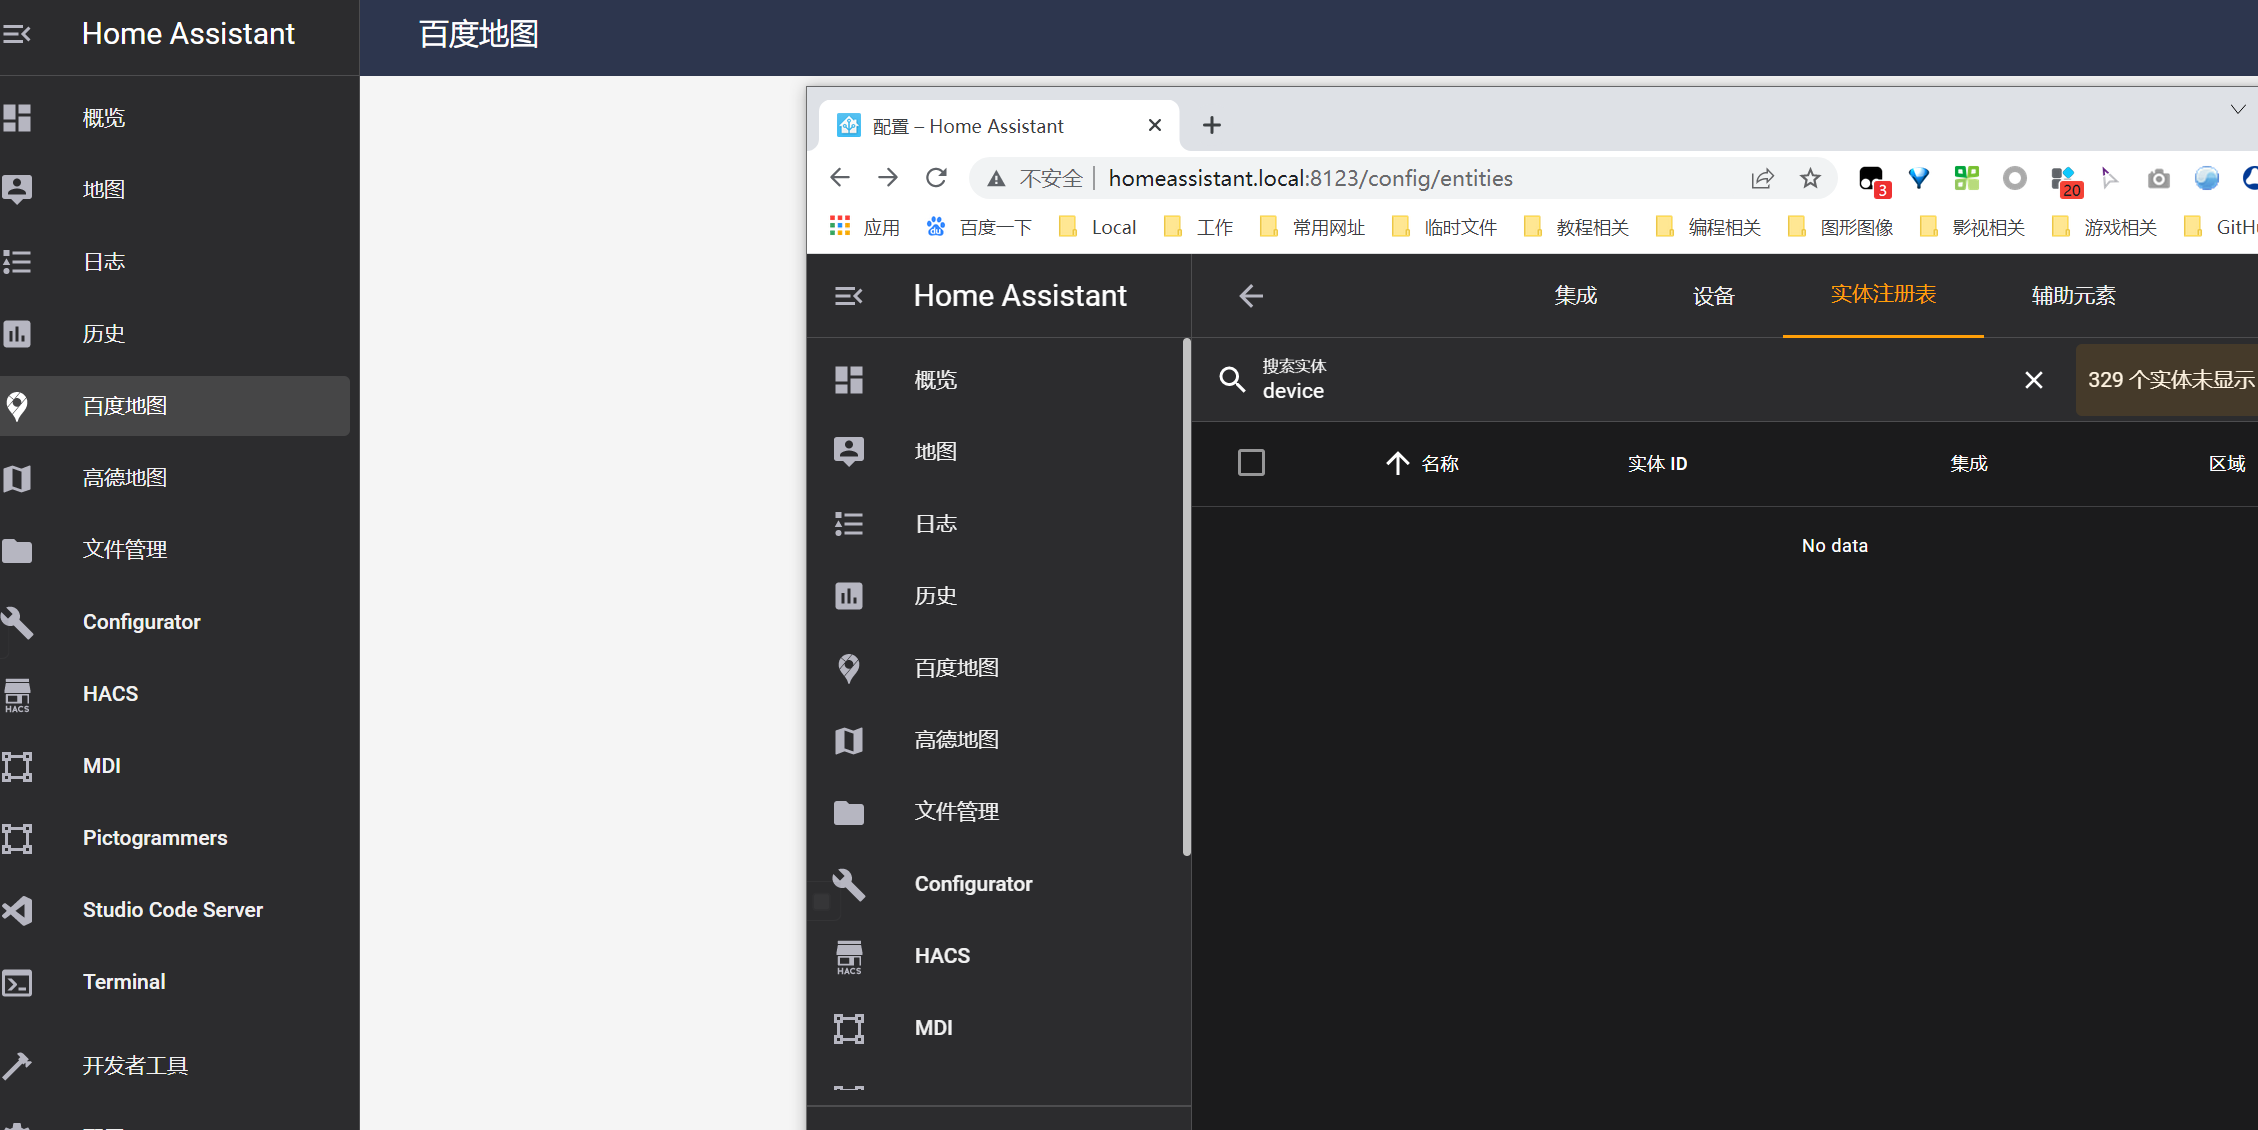This screenshot has height=1130, width=2258.
Task: Open the 临时文件 bookmarks folder
Action: pos(1444,227)
